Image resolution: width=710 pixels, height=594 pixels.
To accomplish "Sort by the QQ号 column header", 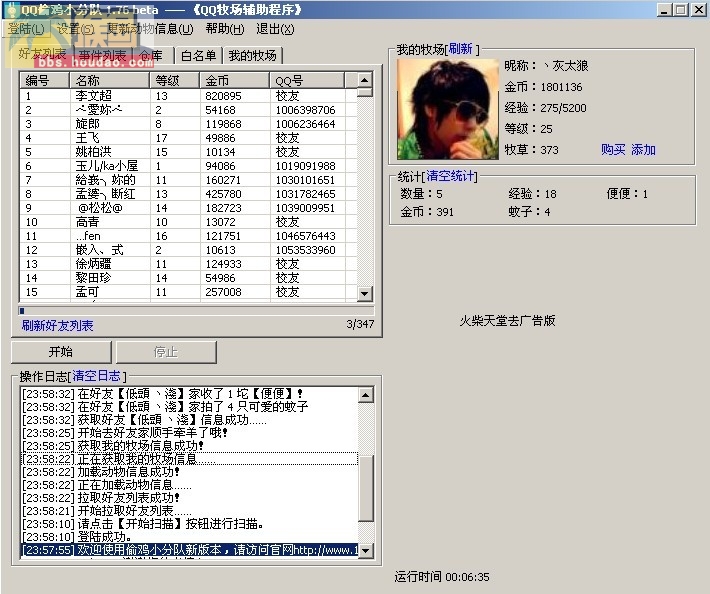I will coord(307,81).
